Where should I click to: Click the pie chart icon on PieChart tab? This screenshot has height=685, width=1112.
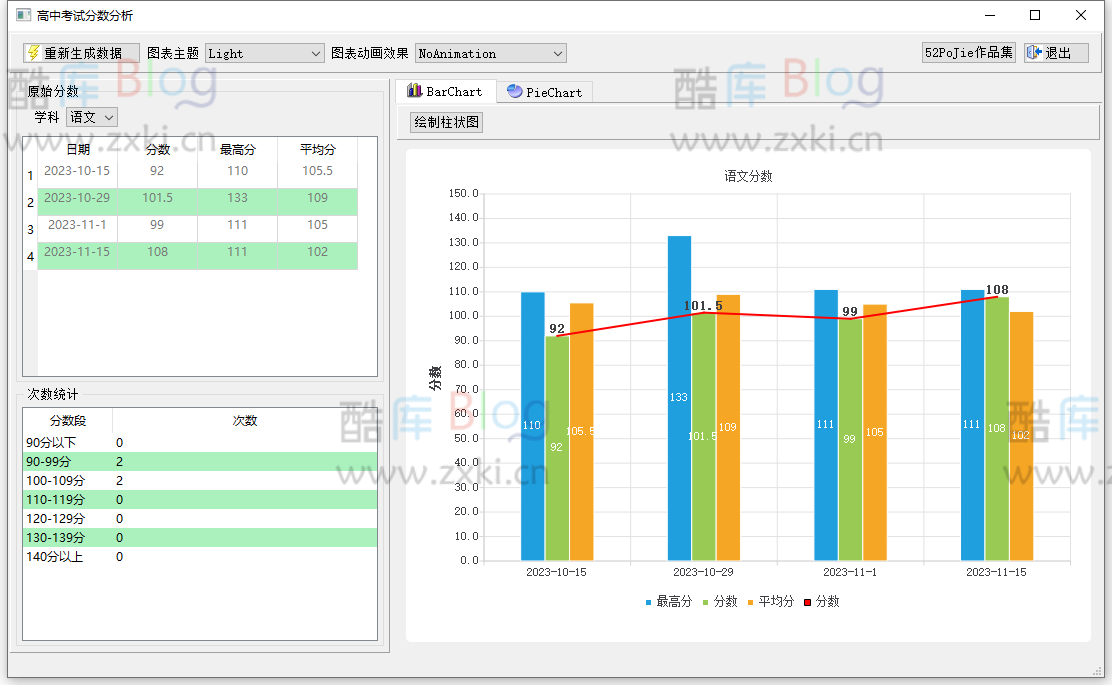[x=516, y=90]
